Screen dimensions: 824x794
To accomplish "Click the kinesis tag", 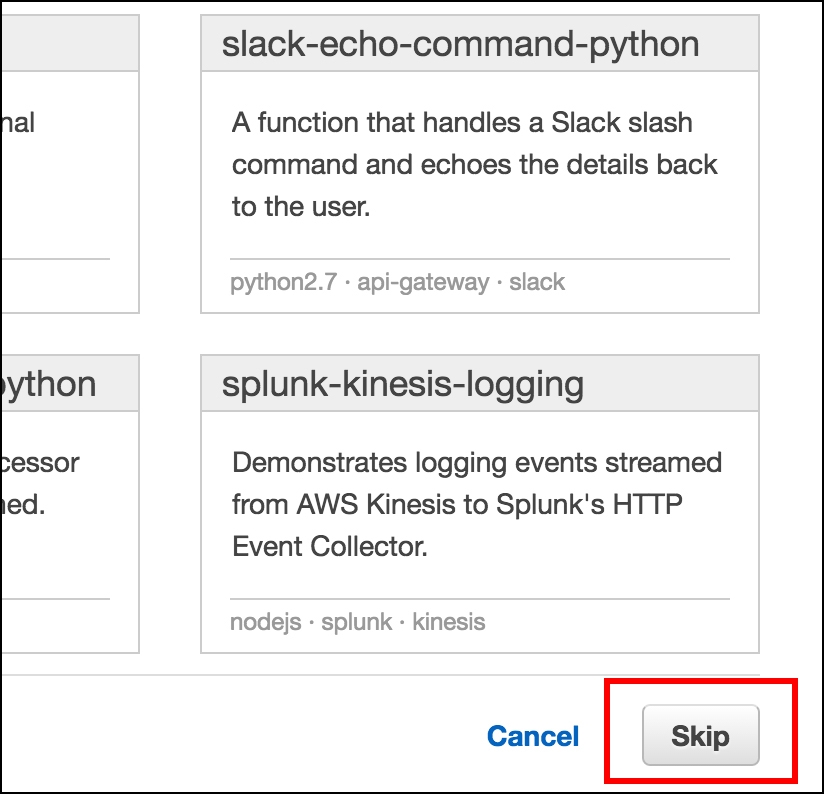I will (448, 622).
